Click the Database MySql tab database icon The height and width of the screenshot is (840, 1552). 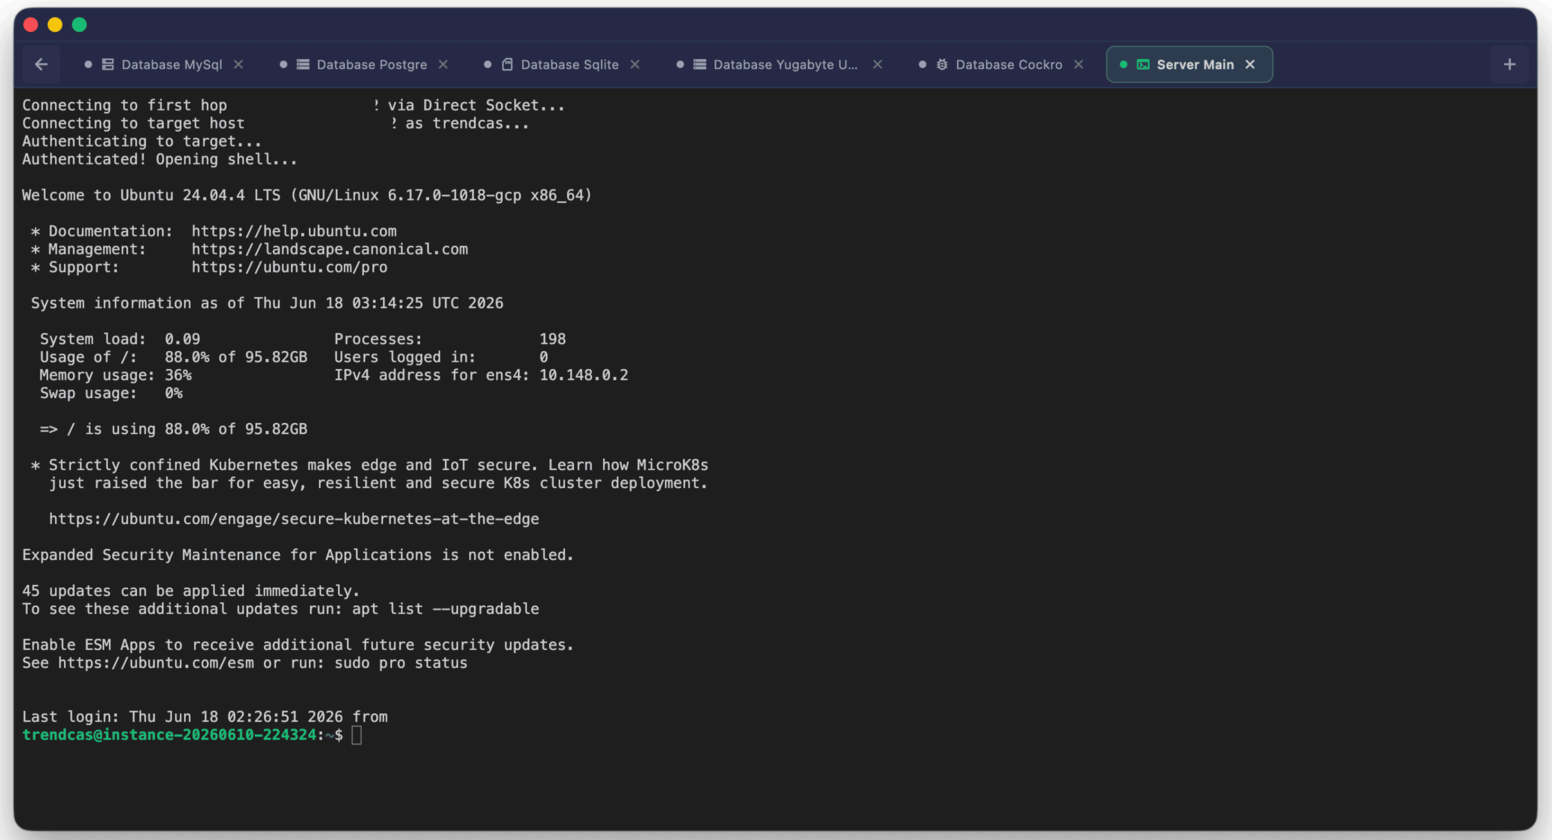pyautogui.click(x=108, y=64)
